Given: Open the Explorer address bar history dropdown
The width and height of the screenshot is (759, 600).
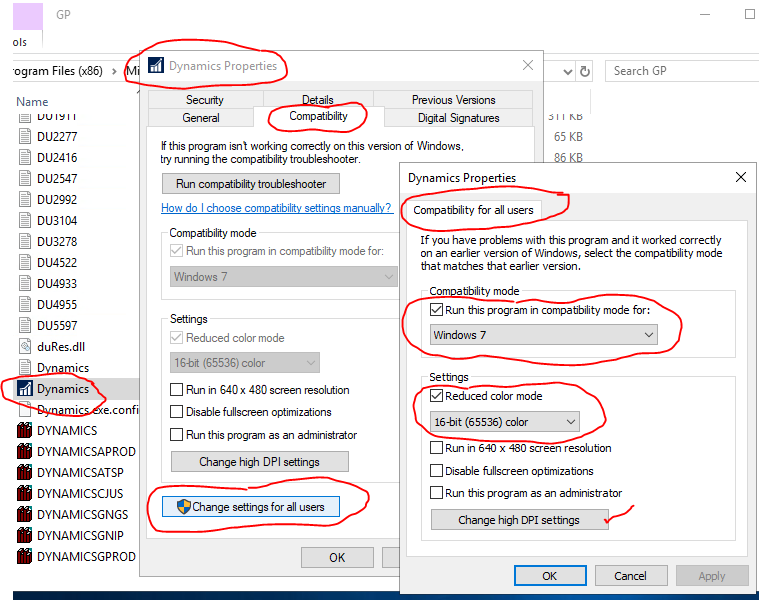Looking at the screenshot, I should pyautogui.click(x=568, y=72).
